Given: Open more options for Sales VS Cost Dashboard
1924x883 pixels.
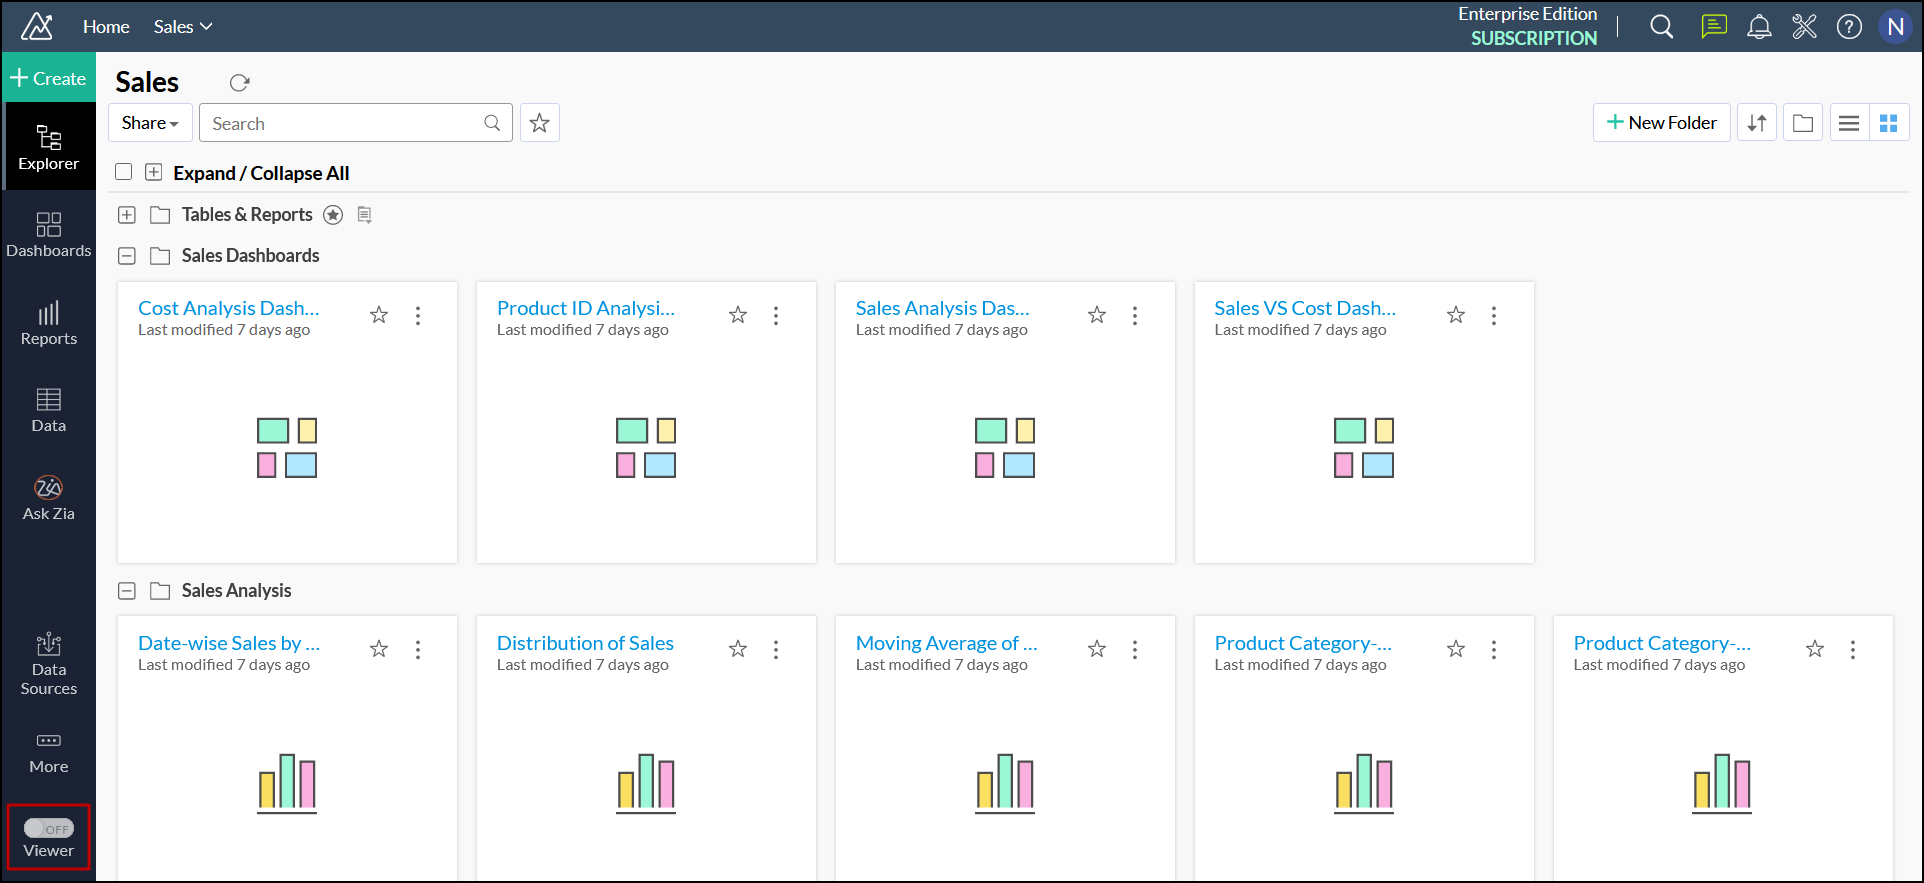Looking at the screenshot, I should tap(1494, 316).
